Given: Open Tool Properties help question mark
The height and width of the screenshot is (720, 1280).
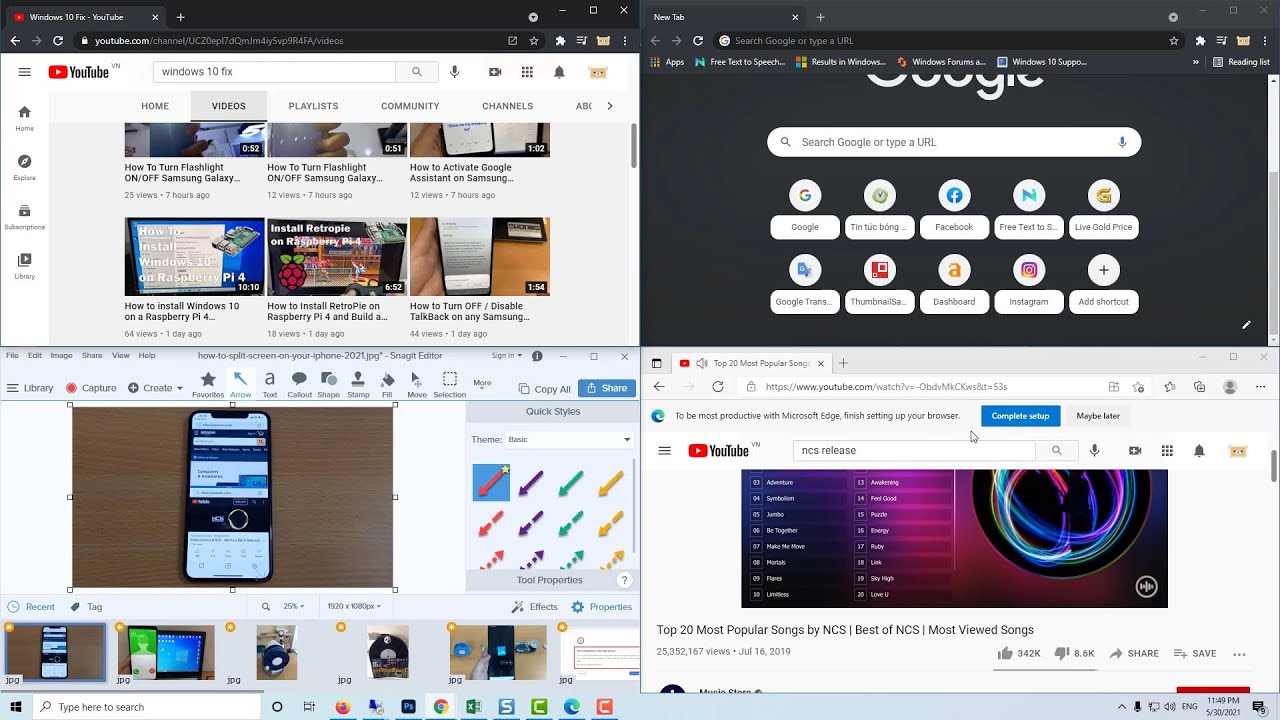Looking at the screenshot, I should tap(625, 580).
